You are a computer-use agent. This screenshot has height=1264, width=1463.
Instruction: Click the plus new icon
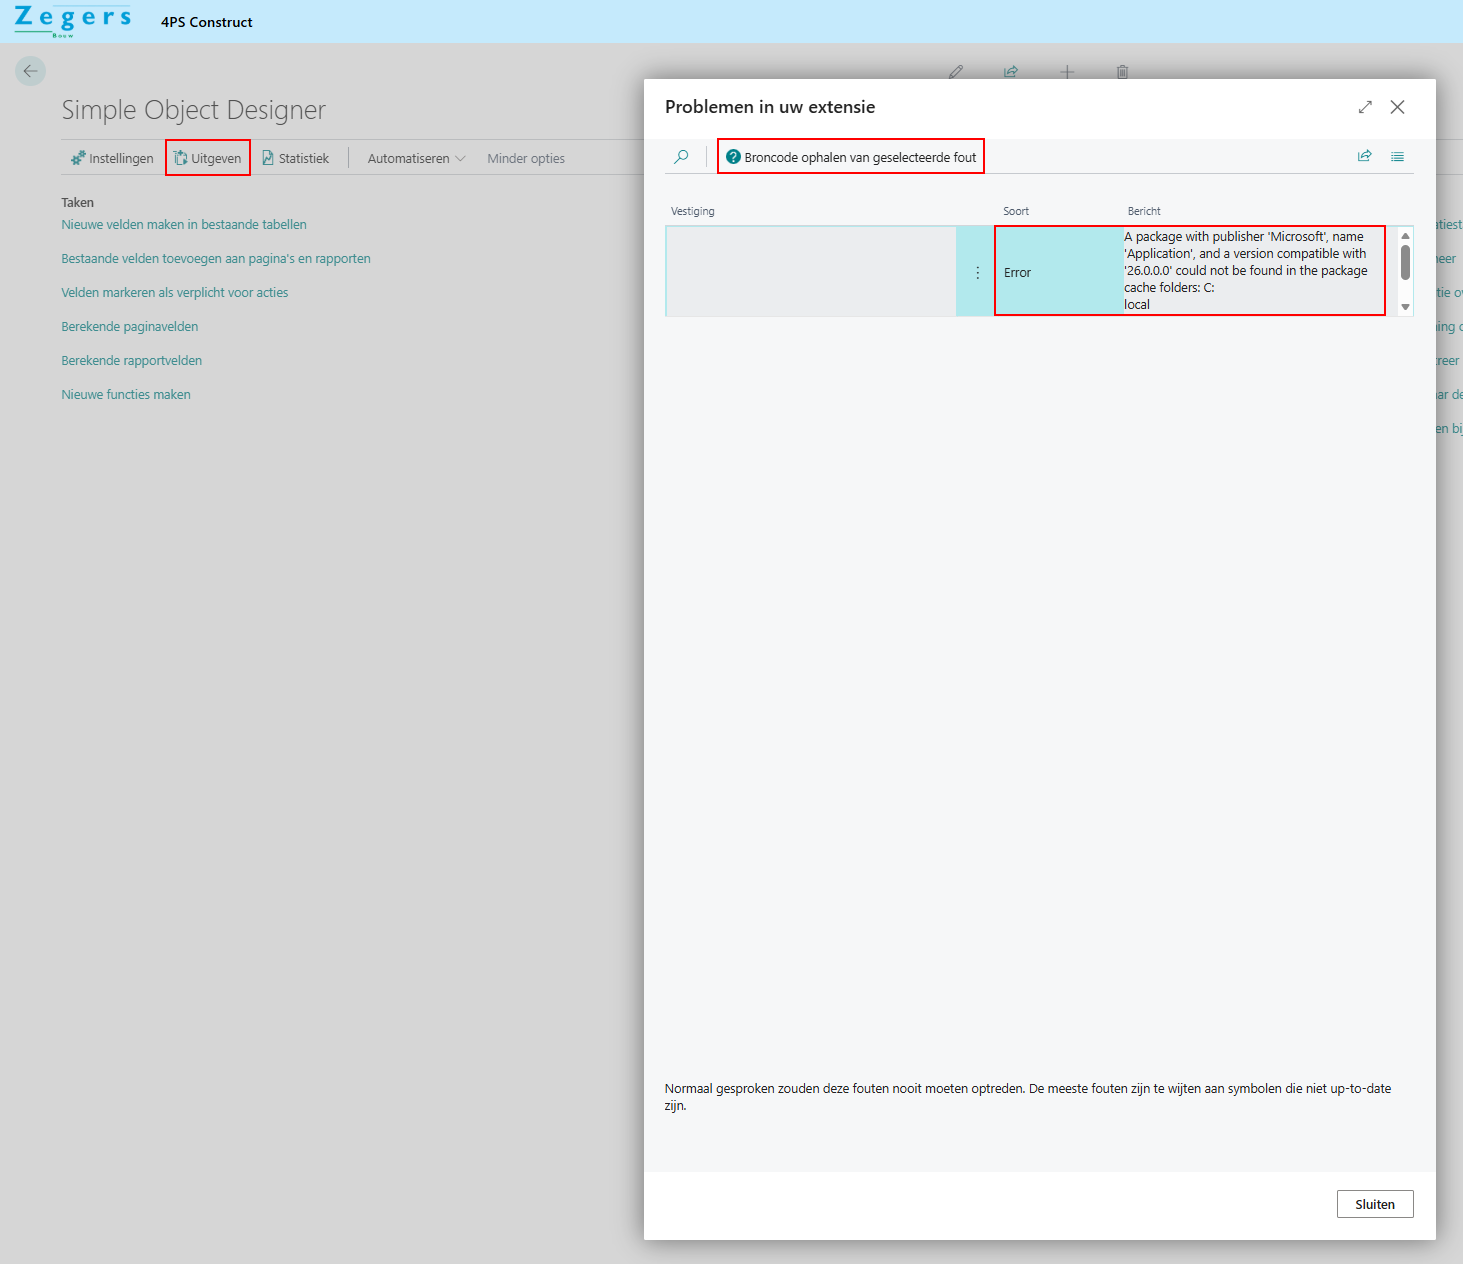pyautogui.click(x=1067, y=72)
